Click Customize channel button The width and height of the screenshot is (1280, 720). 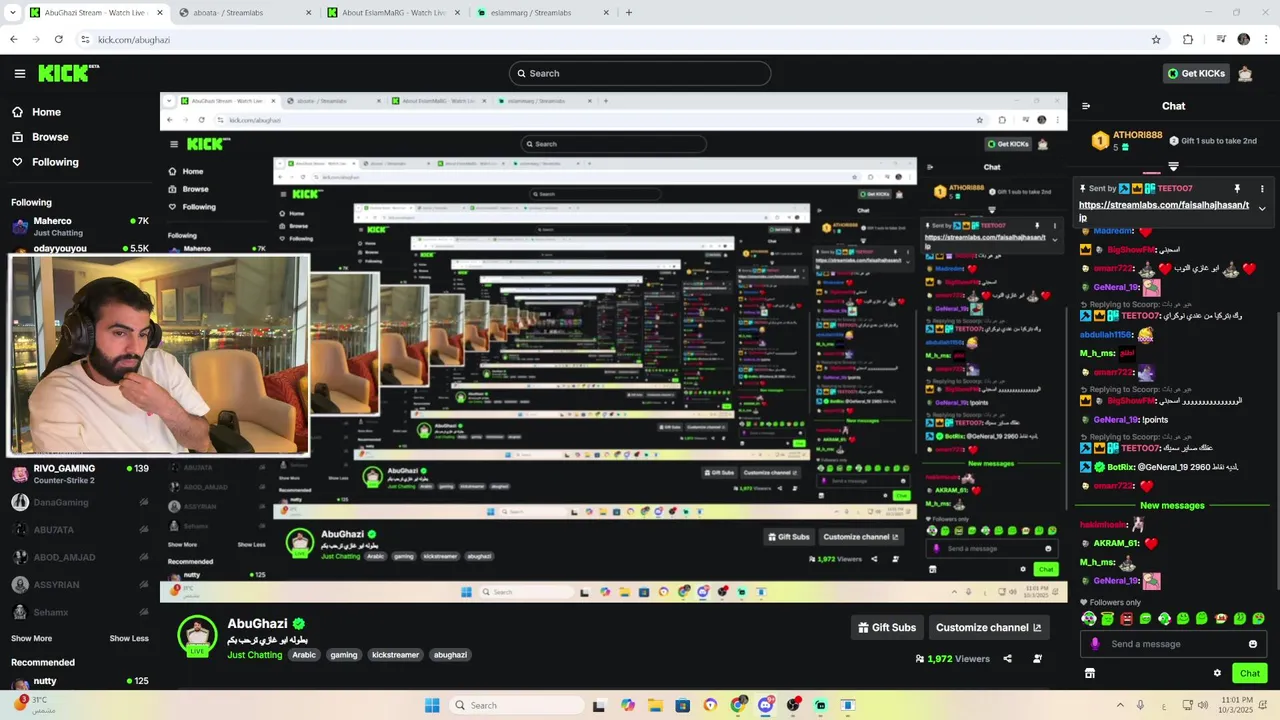pos(989,628)
